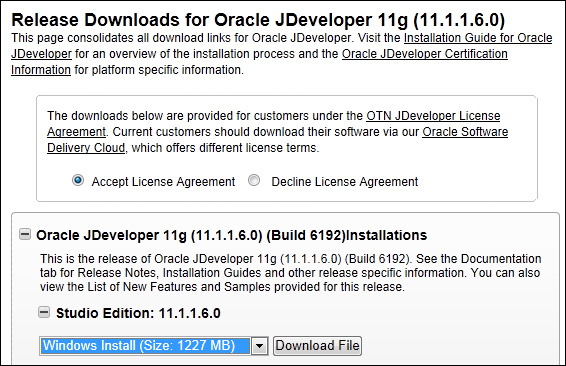Click the Accept License Agreement label
Viewport: 566px width, 366px height.
click(x=163, y=182)
